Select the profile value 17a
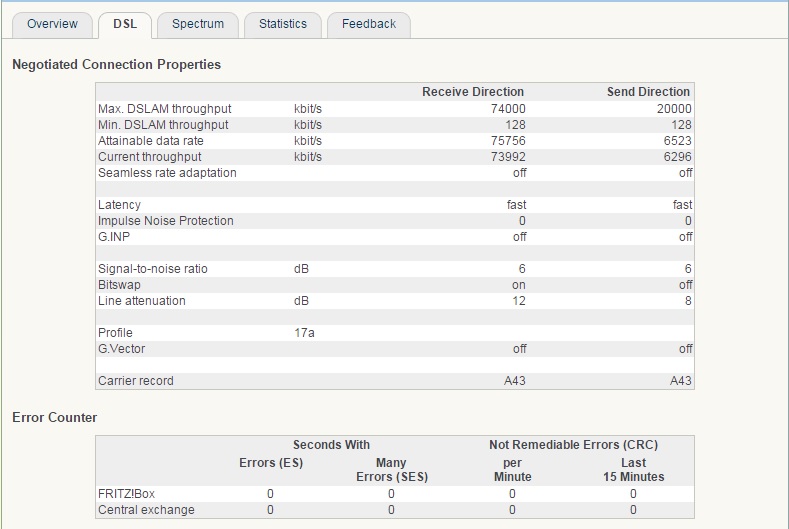Image resolution: width=789 pixels, height=529 pixels. [x=304, y=333]
